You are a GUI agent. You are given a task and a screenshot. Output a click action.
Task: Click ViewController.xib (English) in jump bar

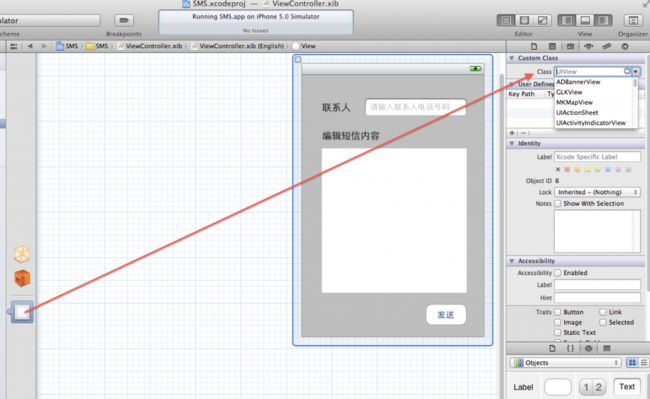coord(238,46)
